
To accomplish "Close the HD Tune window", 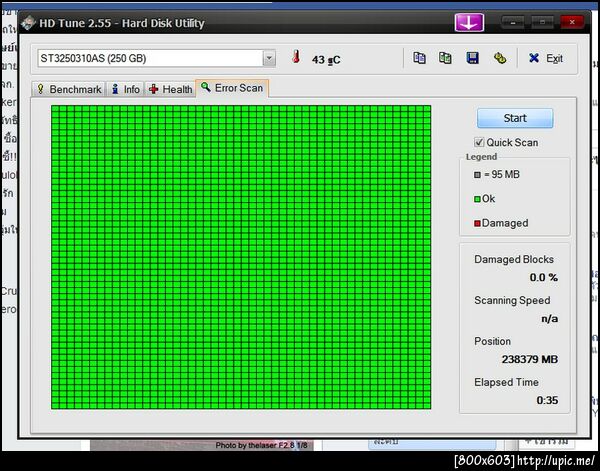I will 572,22.
